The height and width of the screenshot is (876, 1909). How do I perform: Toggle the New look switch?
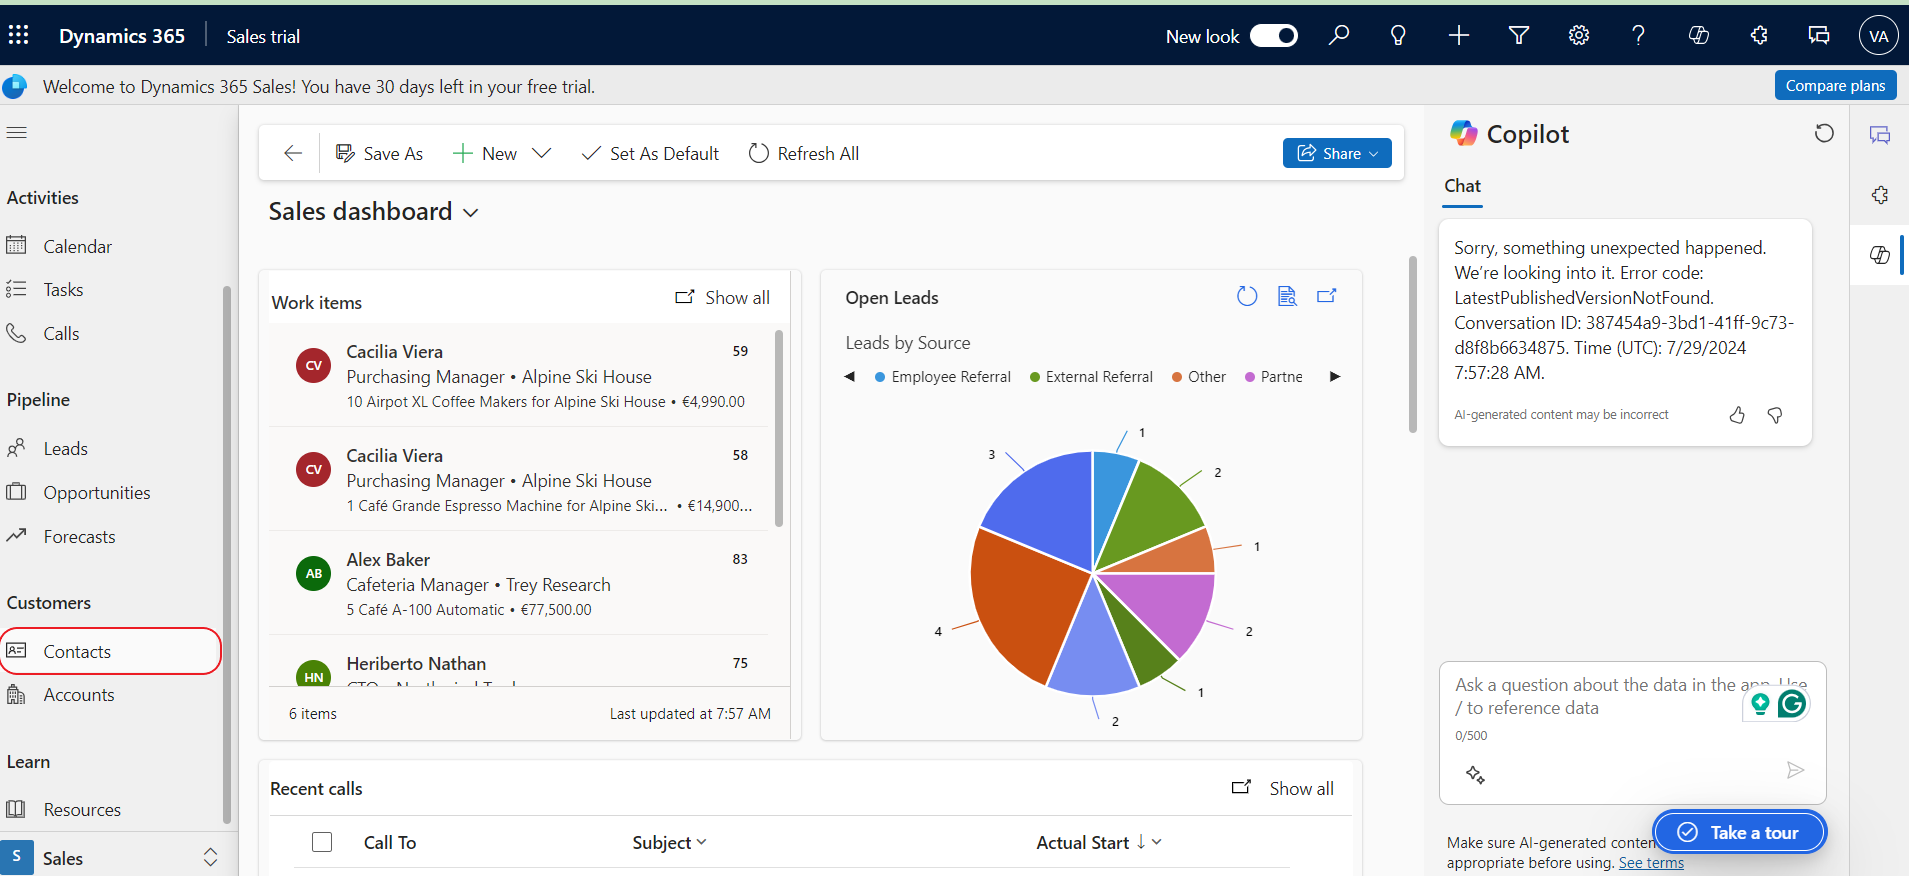tap(1274, 36)
